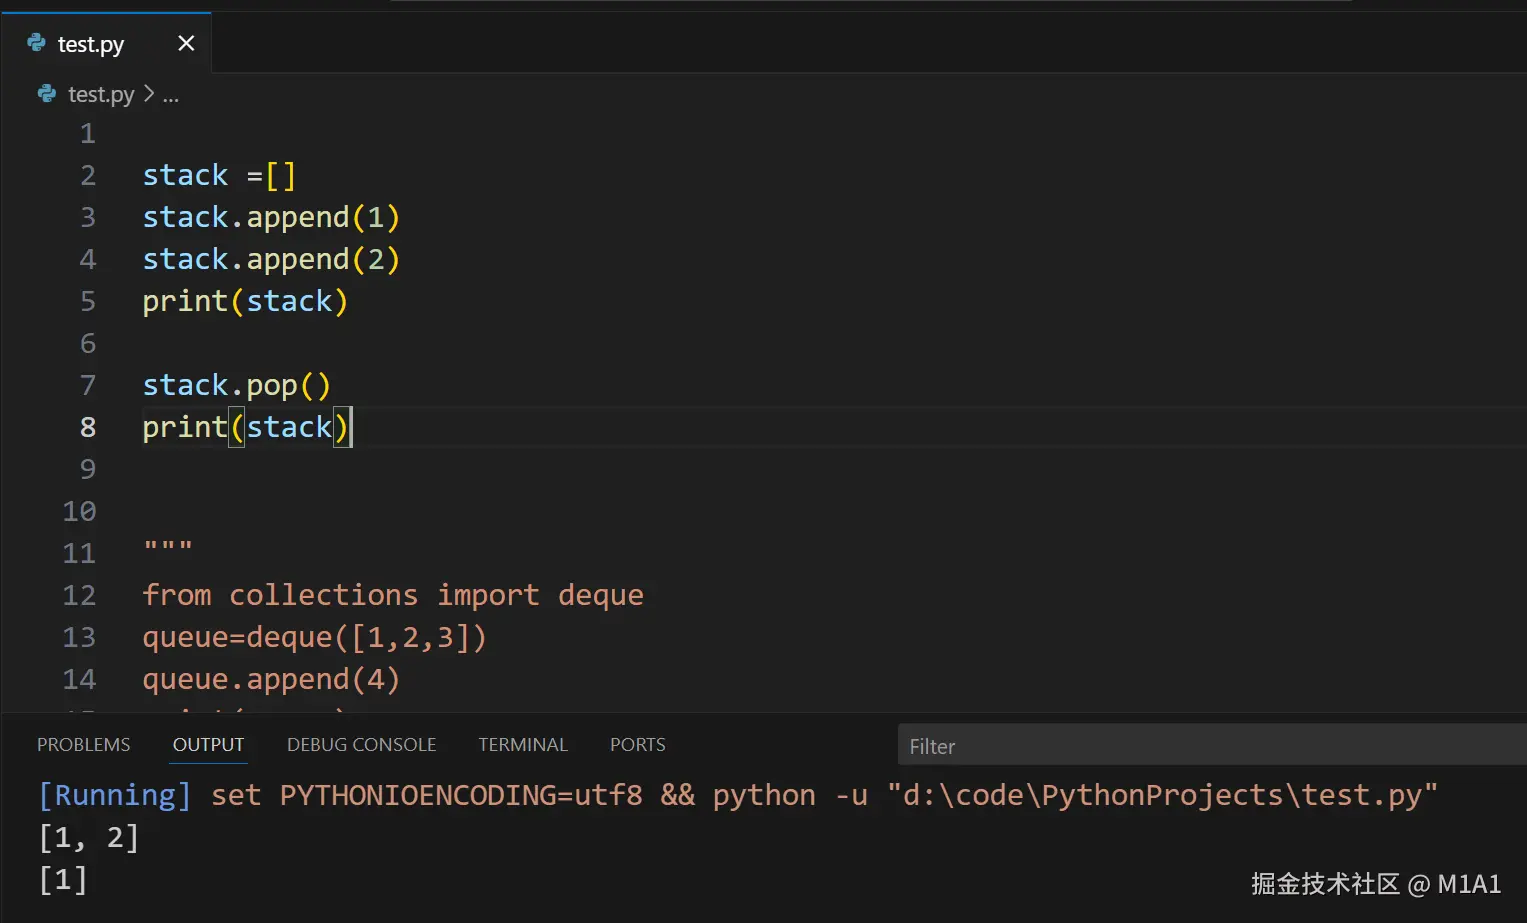The height and width of the screenshot is (923, 1527).
Task: Click line number 8 in the gutter
Action: 88,427
